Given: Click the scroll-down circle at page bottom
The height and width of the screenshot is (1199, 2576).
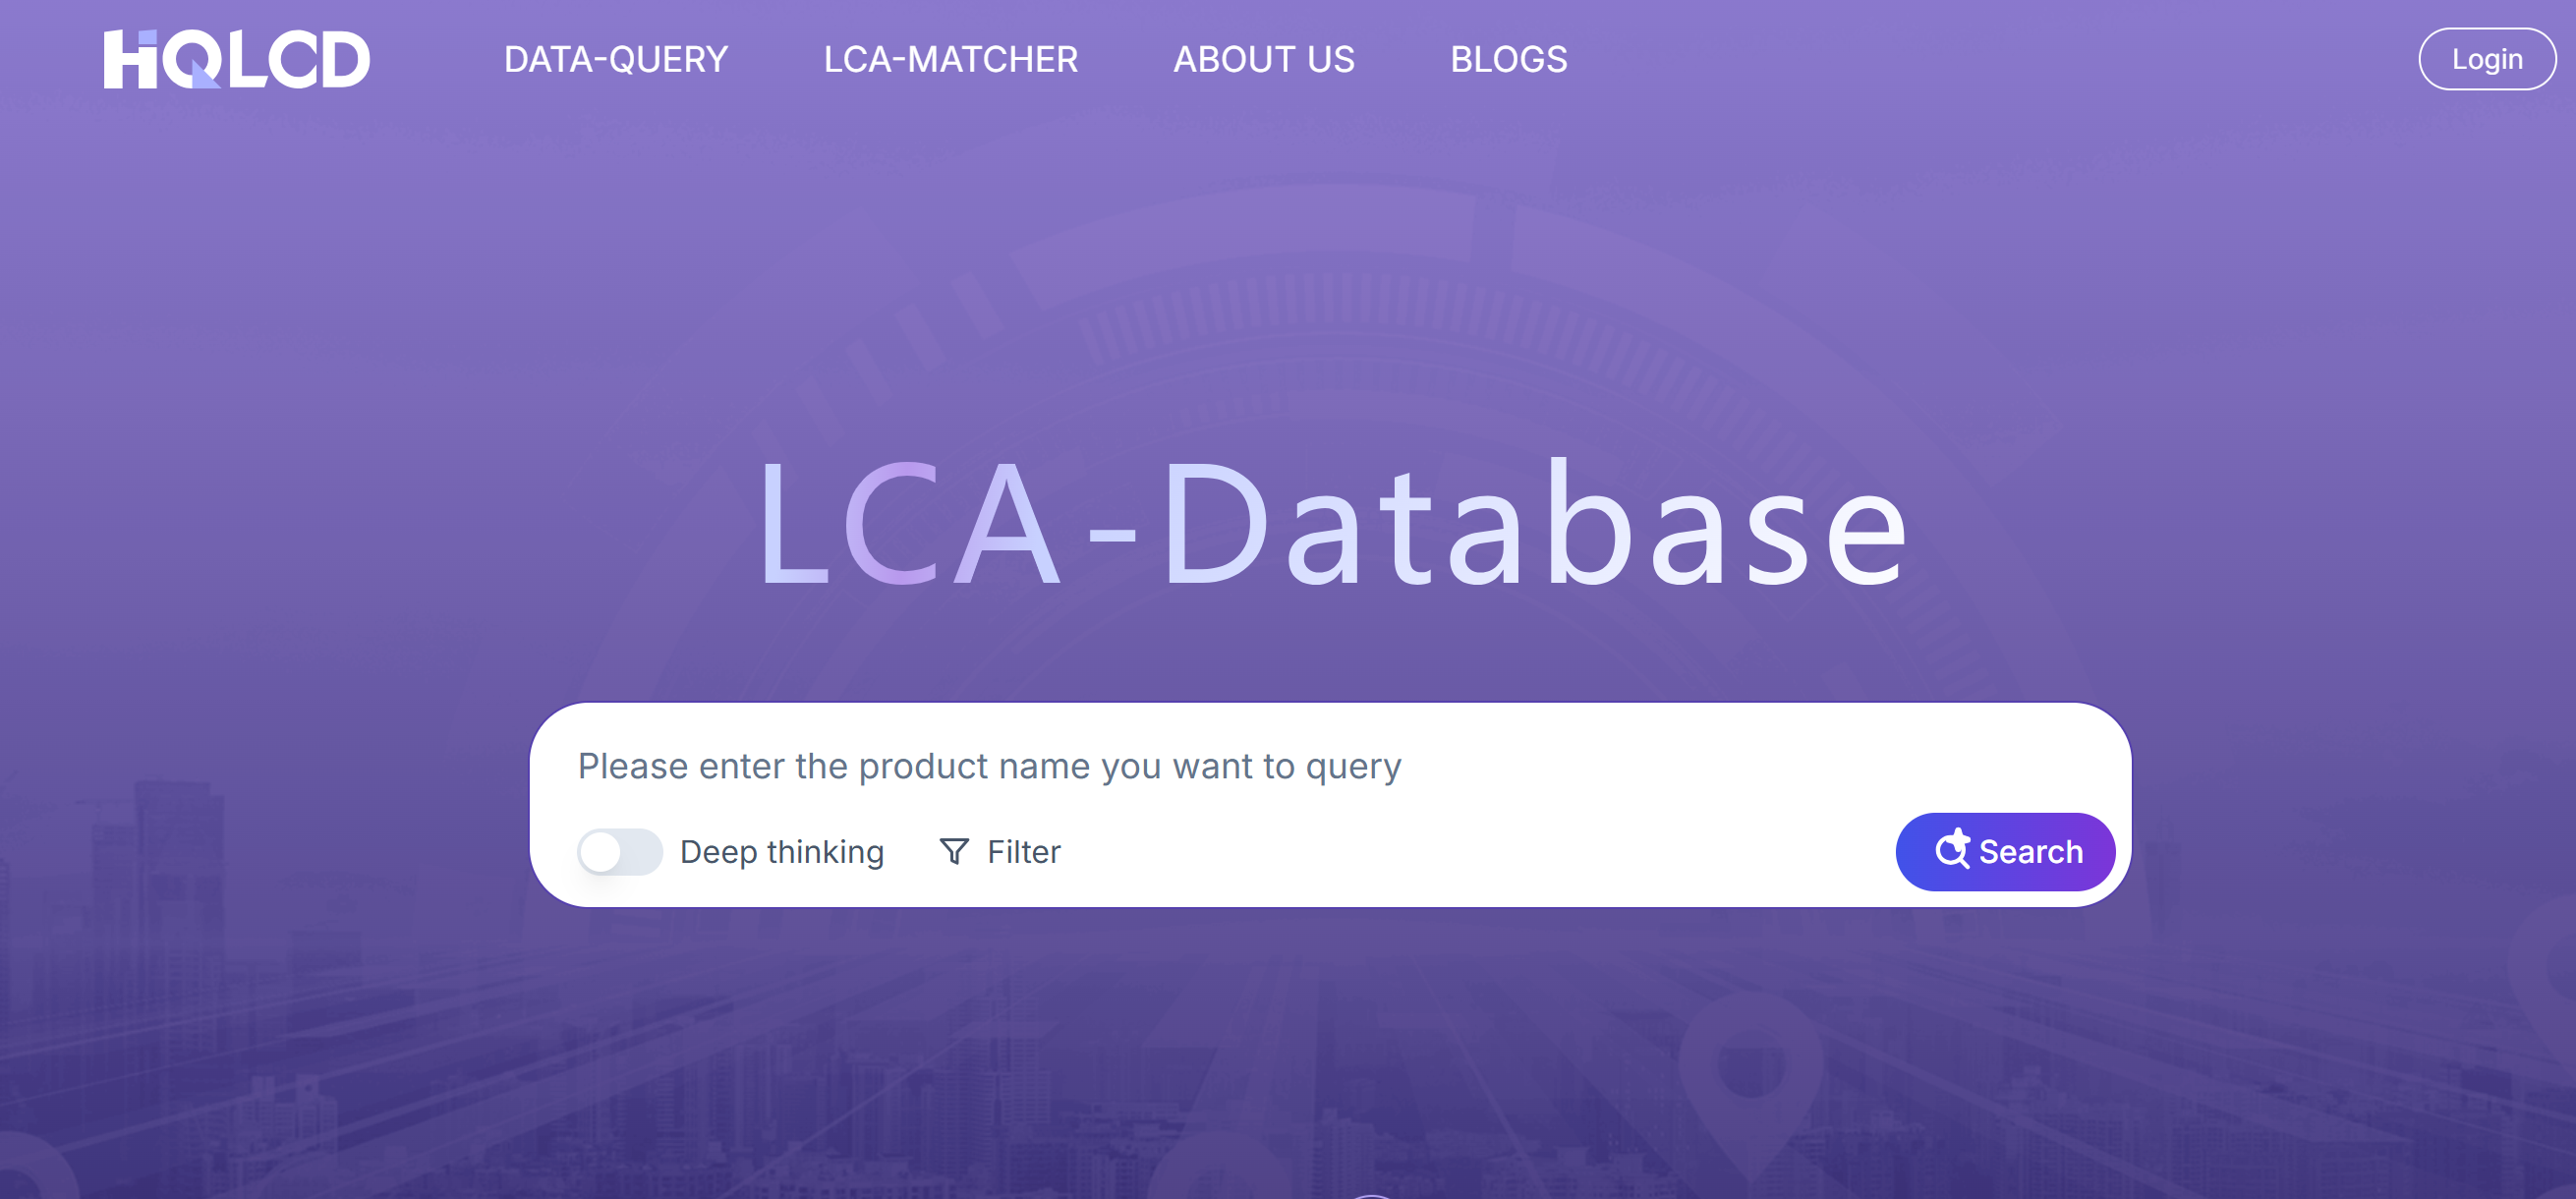Looking at the screenshot, I should point(1371,1195).
